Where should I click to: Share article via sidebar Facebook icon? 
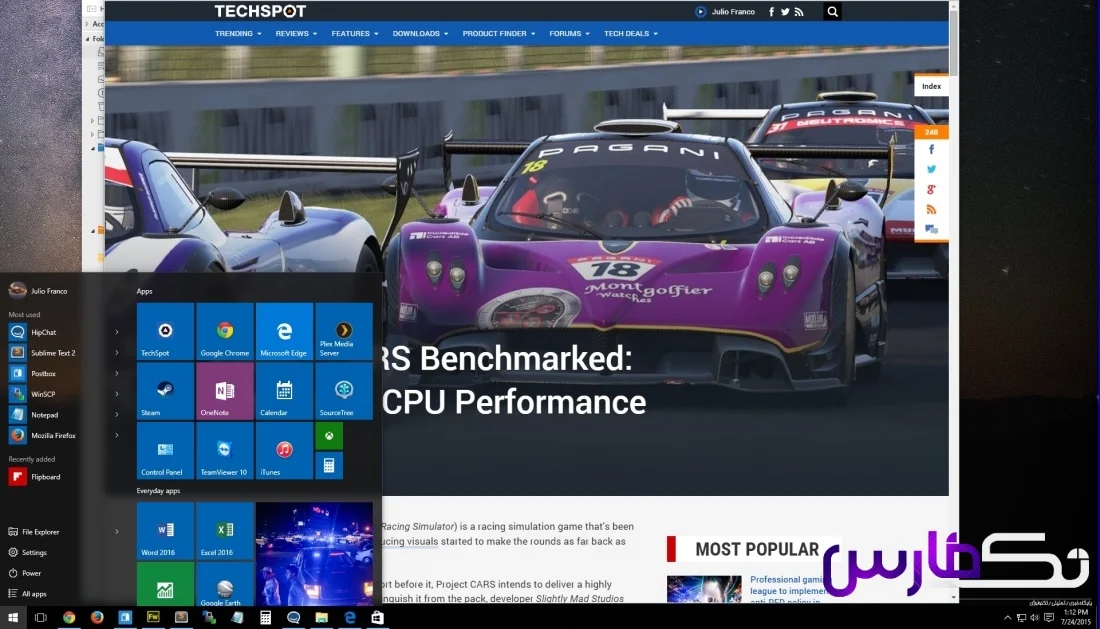click(931, 149)
